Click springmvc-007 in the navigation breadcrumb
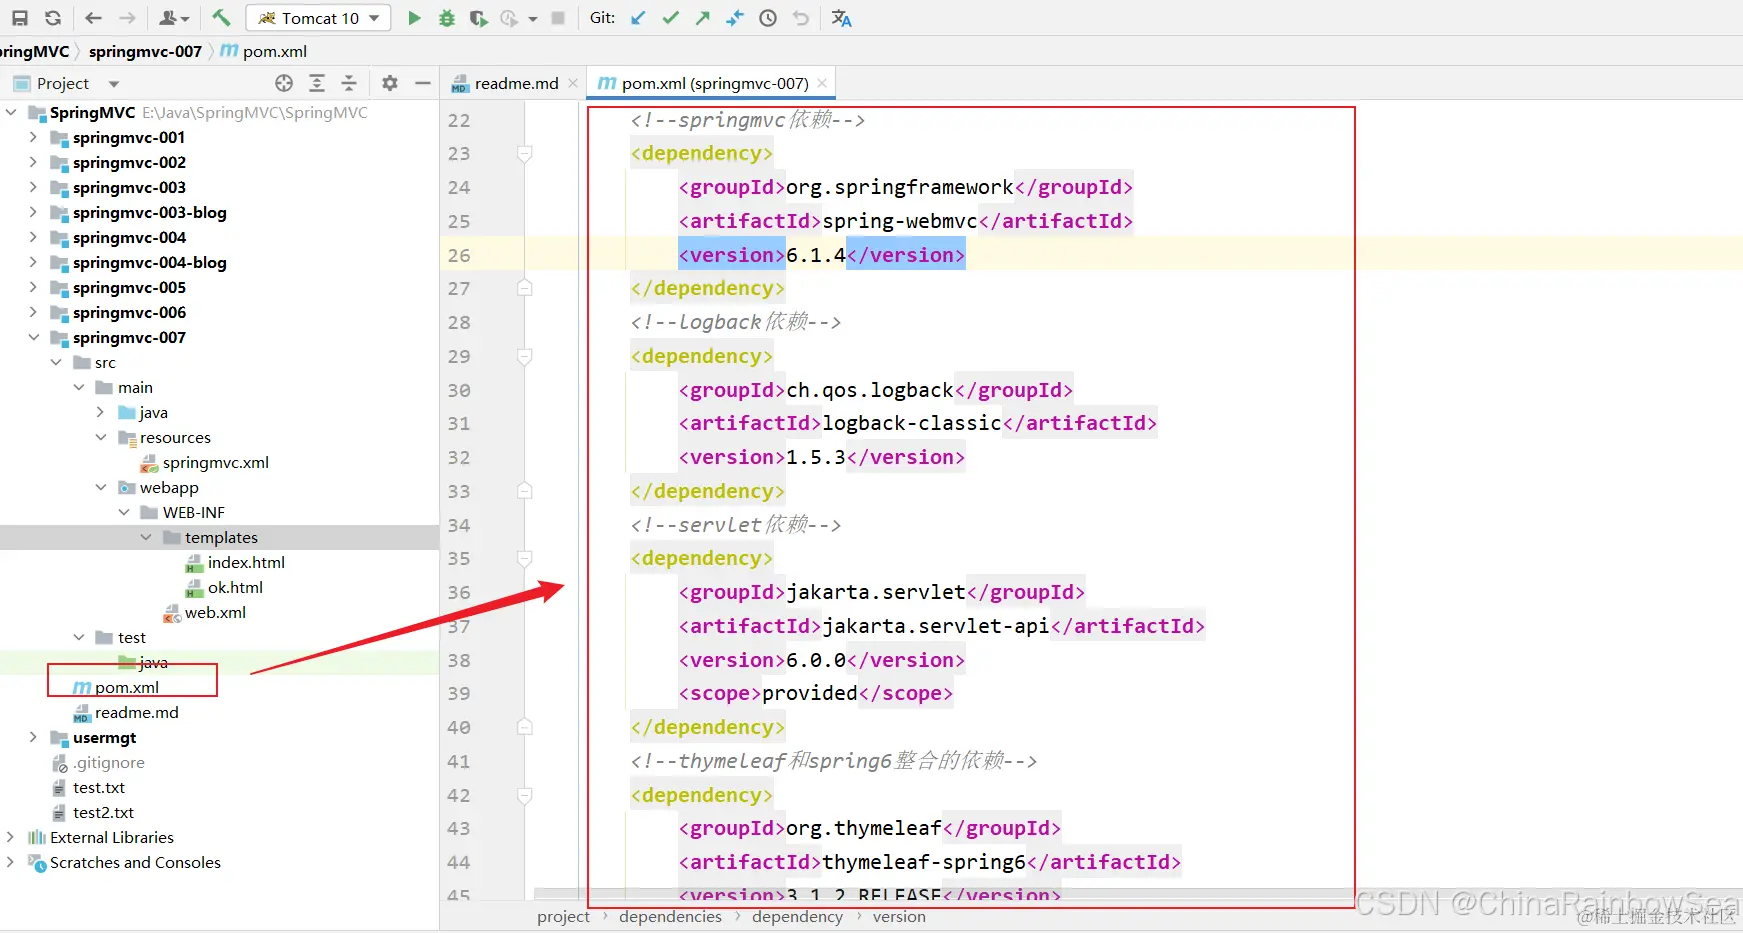Screen dimensions: 1743x933 (x=145, y=51)
